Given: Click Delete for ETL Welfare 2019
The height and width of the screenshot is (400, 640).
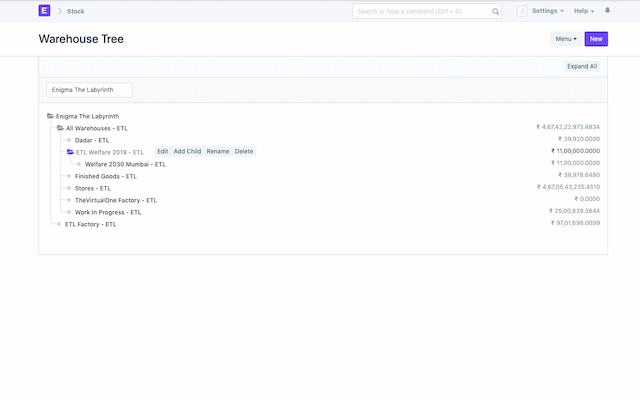Looking at the screenshot, I should 244,152.
